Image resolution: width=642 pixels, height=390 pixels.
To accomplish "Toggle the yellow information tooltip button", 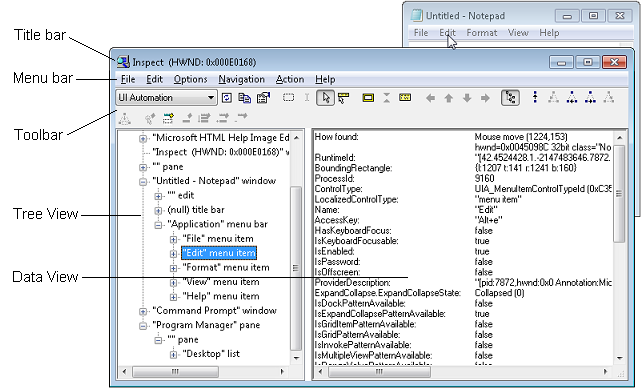I will pyautogui.click(x=405, y=97).
